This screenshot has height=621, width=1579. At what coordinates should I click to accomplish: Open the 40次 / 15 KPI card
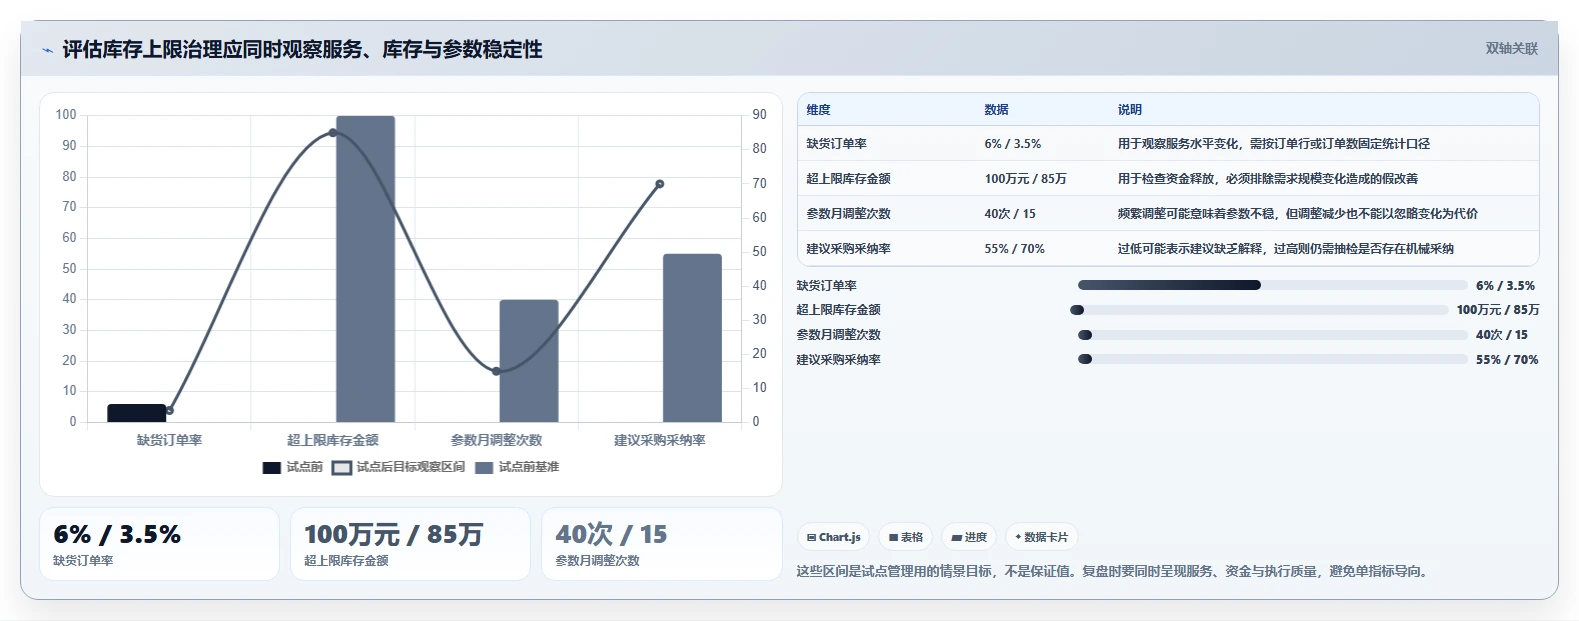[x=661, y=544]
